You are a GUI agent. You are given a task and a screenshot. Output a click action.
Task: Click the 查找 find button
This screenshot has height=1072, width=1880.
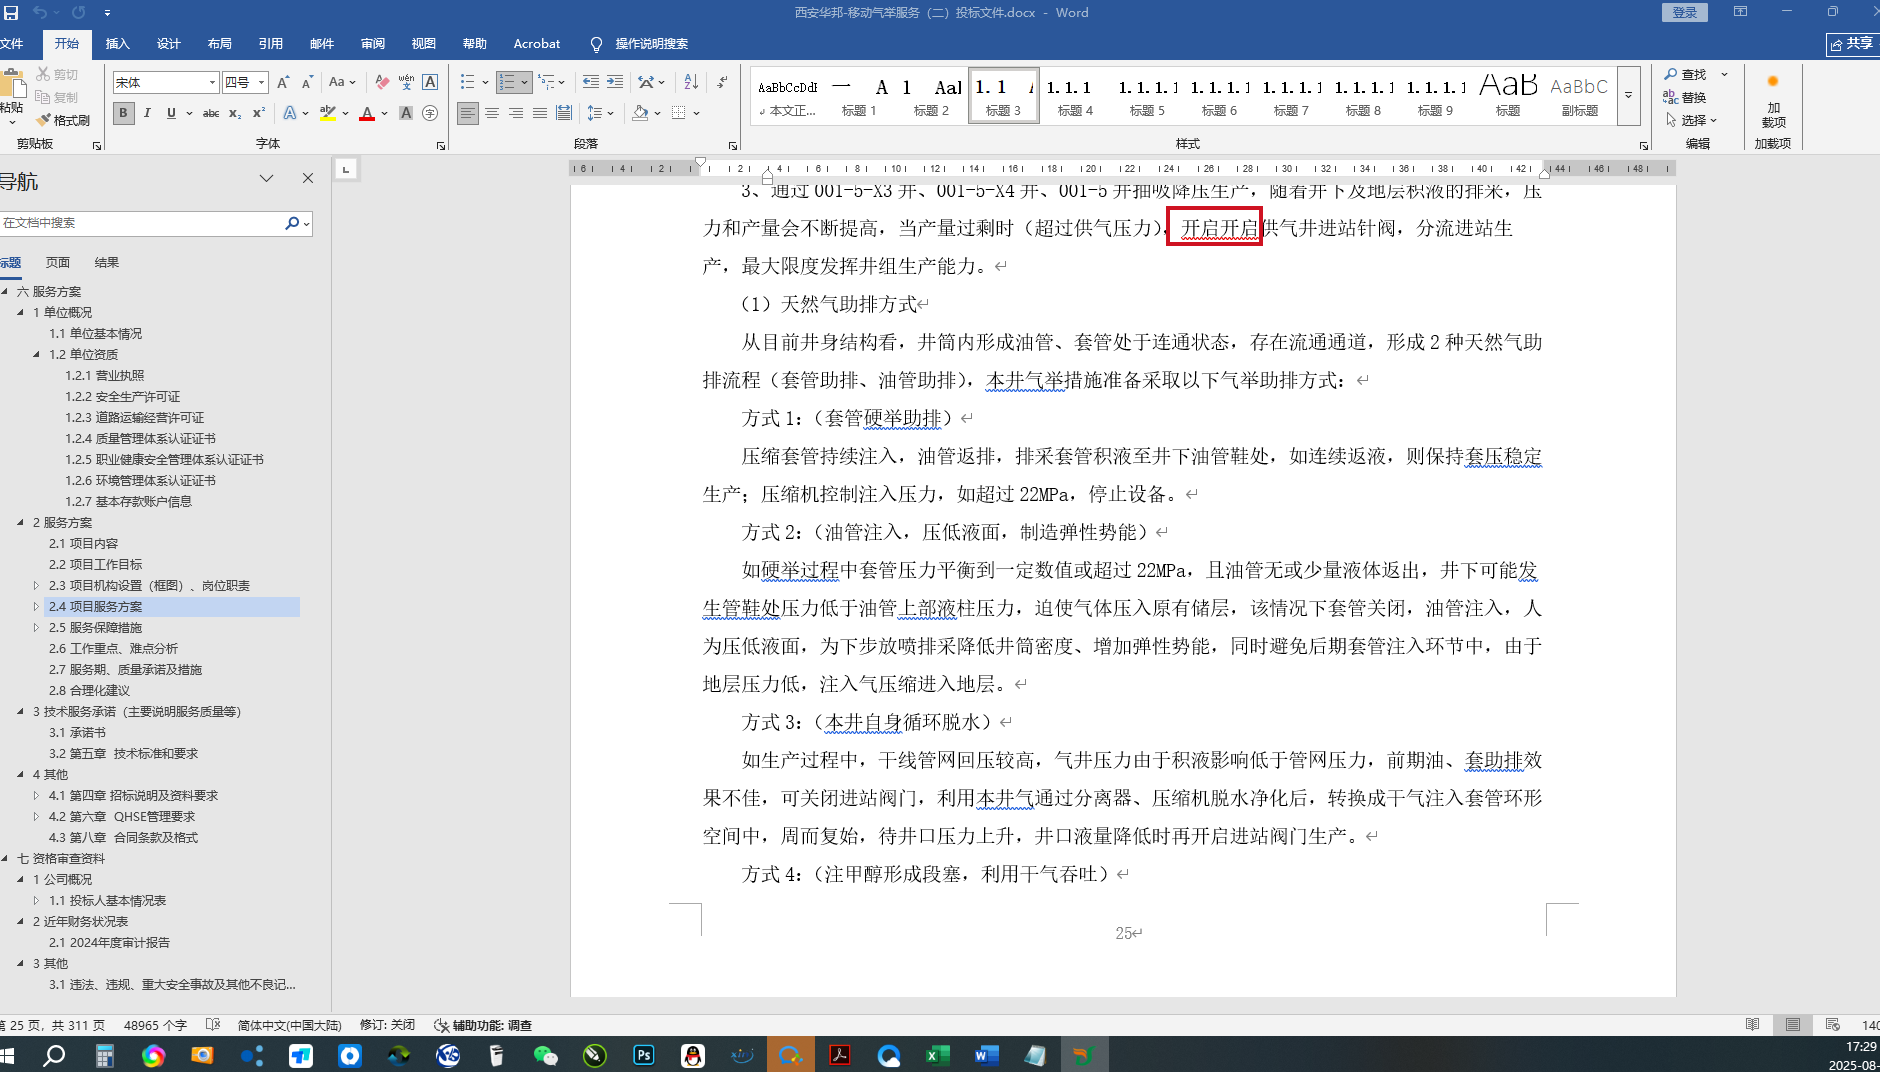click(x=1686, y=74)
